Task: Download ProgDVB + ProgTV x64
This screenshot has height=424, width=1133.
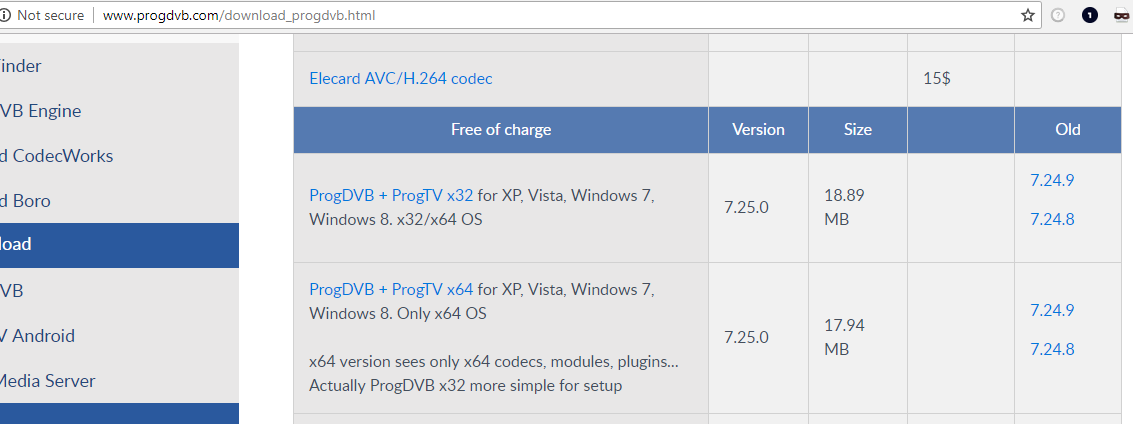Action: (x=391, y=290)
